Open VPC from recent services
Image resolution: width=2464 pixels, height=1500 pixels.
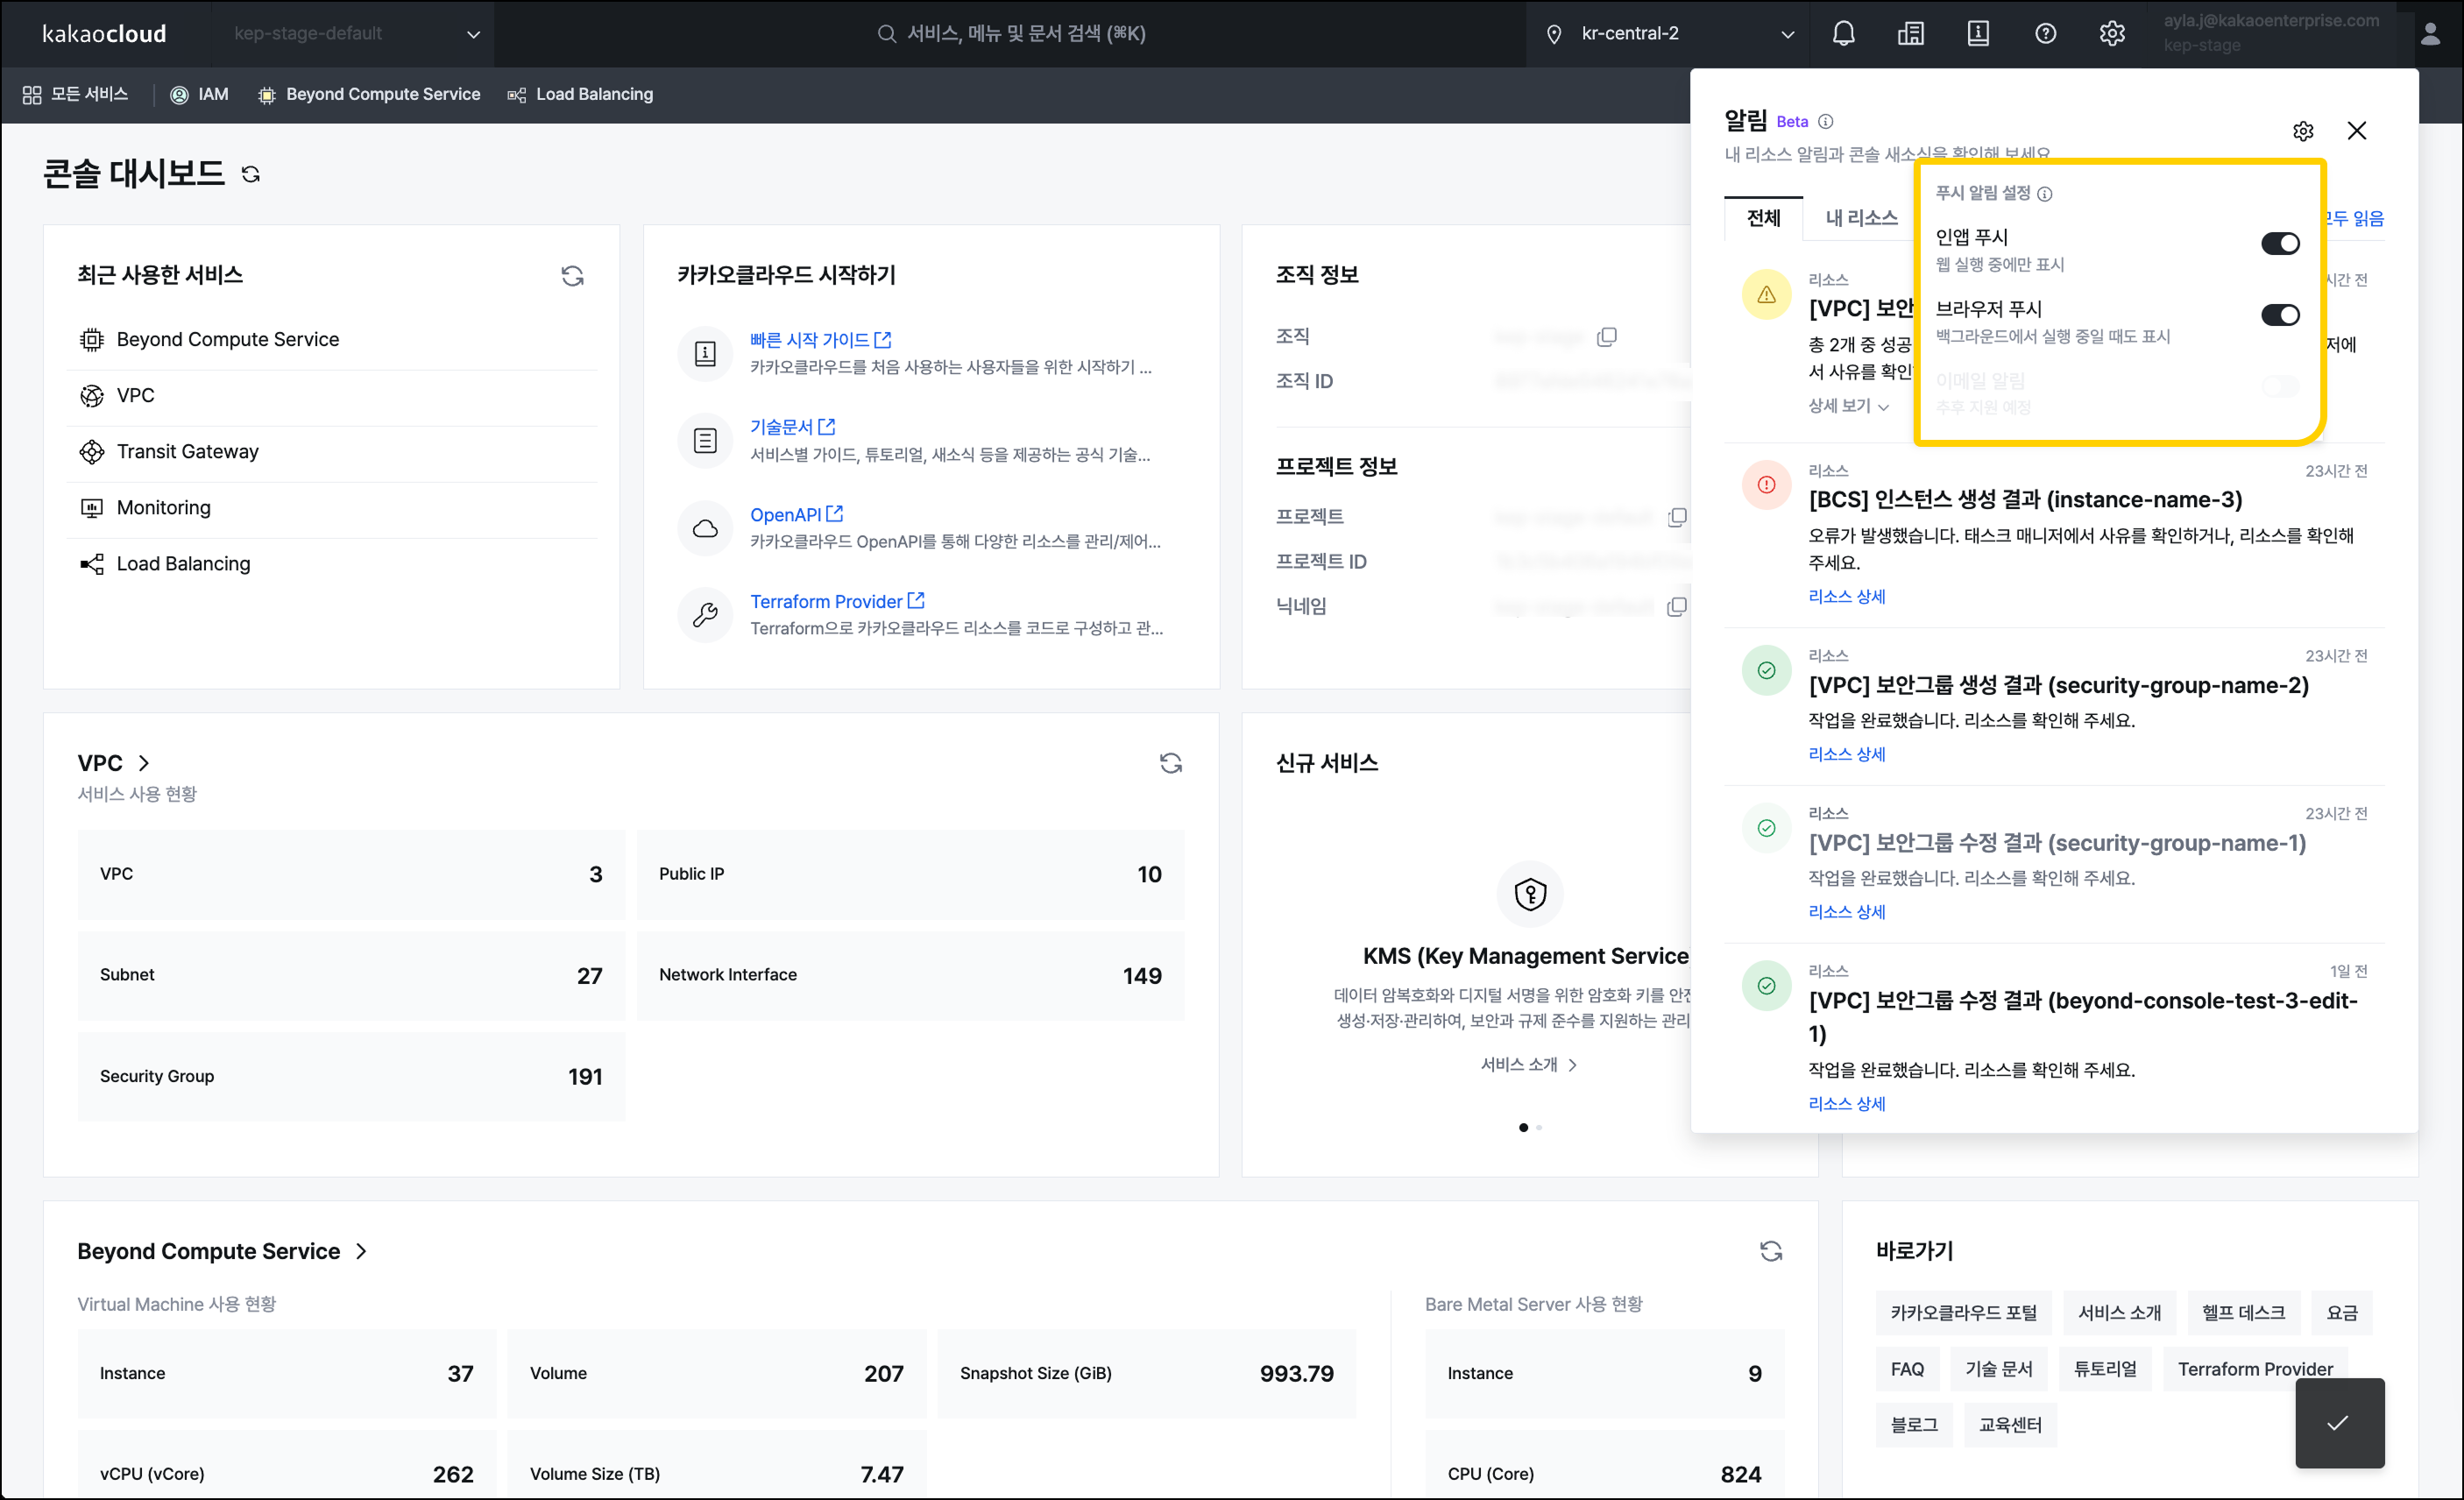point(332,396)
